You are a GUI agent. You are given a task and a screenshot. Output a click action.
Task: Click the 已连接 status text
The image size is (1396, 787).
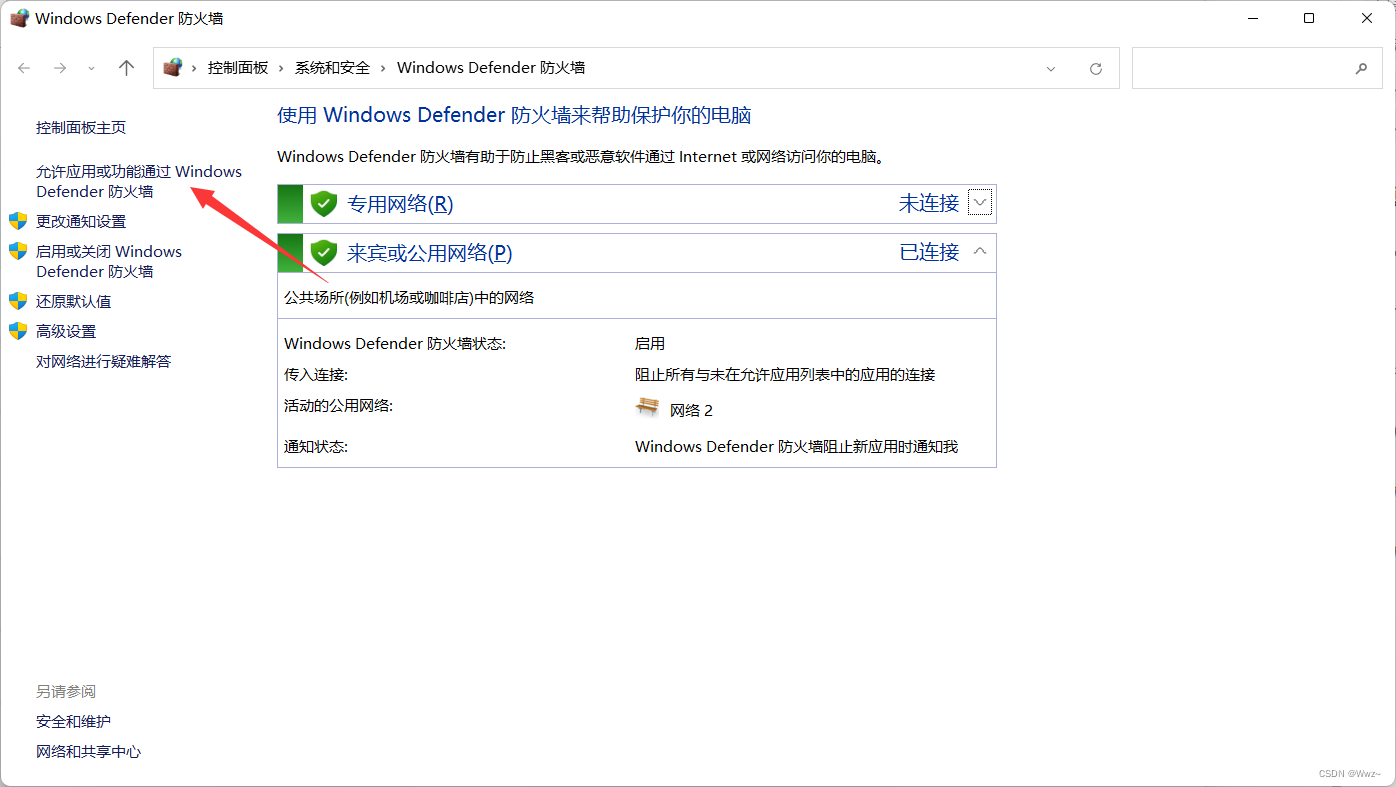point(929,252)
